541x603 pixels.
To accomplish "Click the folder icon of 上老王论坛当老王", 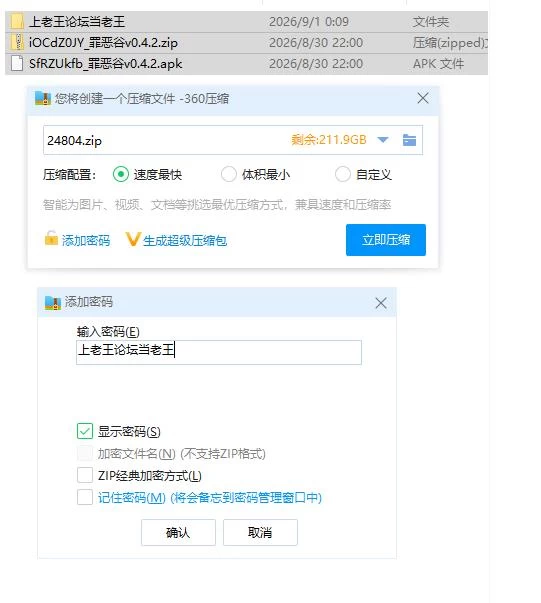I will pos(17,22).
